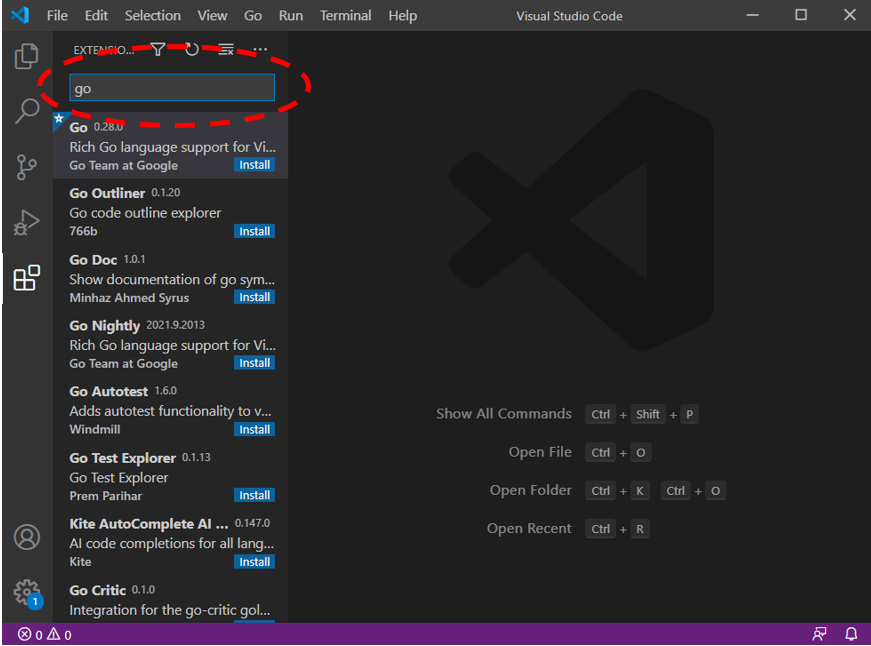Click the notifications bell in the status bar
This screenshot has width=871, height=646.
click(x=851, y=634)
